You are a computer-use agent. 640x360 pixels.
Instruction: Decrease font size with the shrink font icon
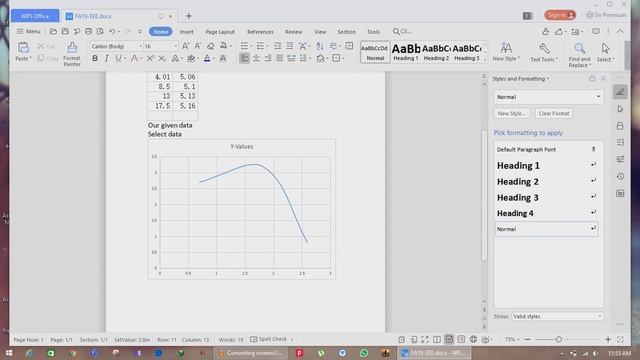coord(198,46)
